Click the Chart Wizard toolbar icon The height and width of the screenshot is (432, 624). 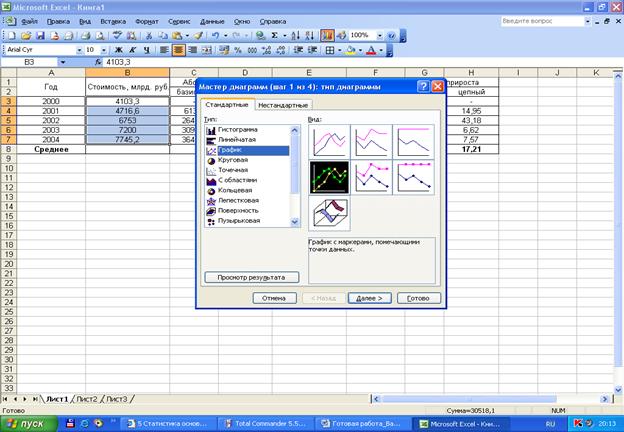(x=327, y=35)
